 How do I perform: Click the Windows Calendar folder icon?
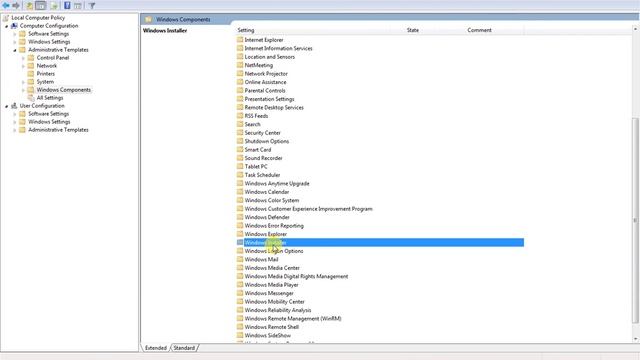(x=240, y=191)
